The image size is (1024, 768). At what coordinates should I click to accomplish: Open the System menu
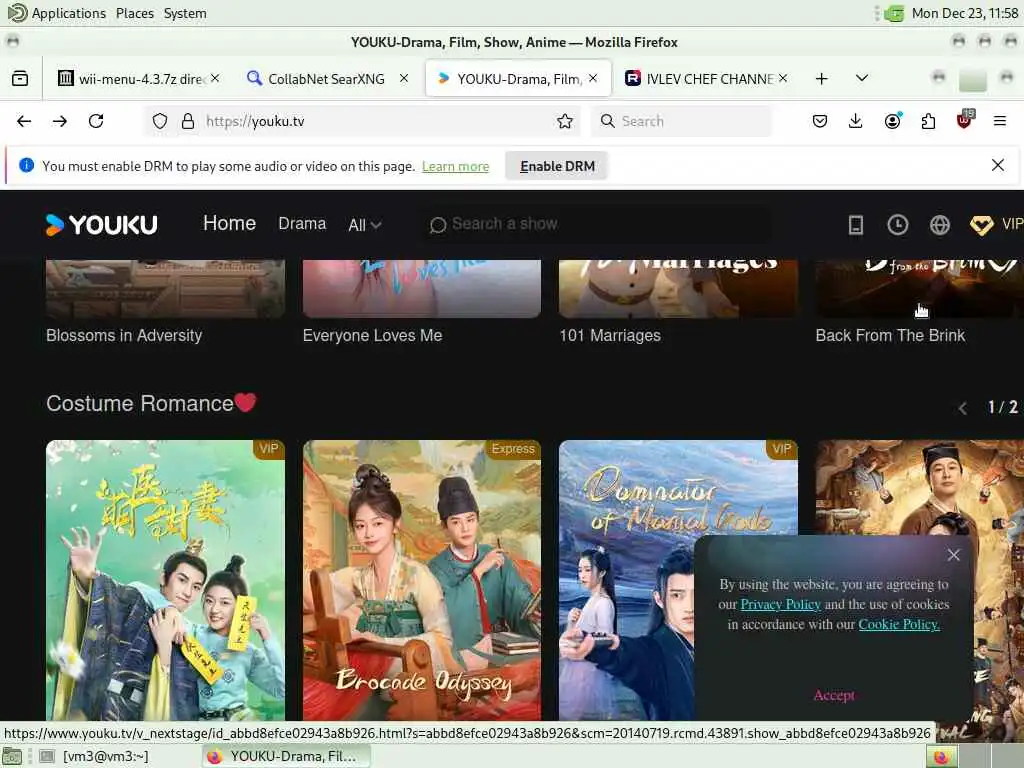(x=185, y=13)
